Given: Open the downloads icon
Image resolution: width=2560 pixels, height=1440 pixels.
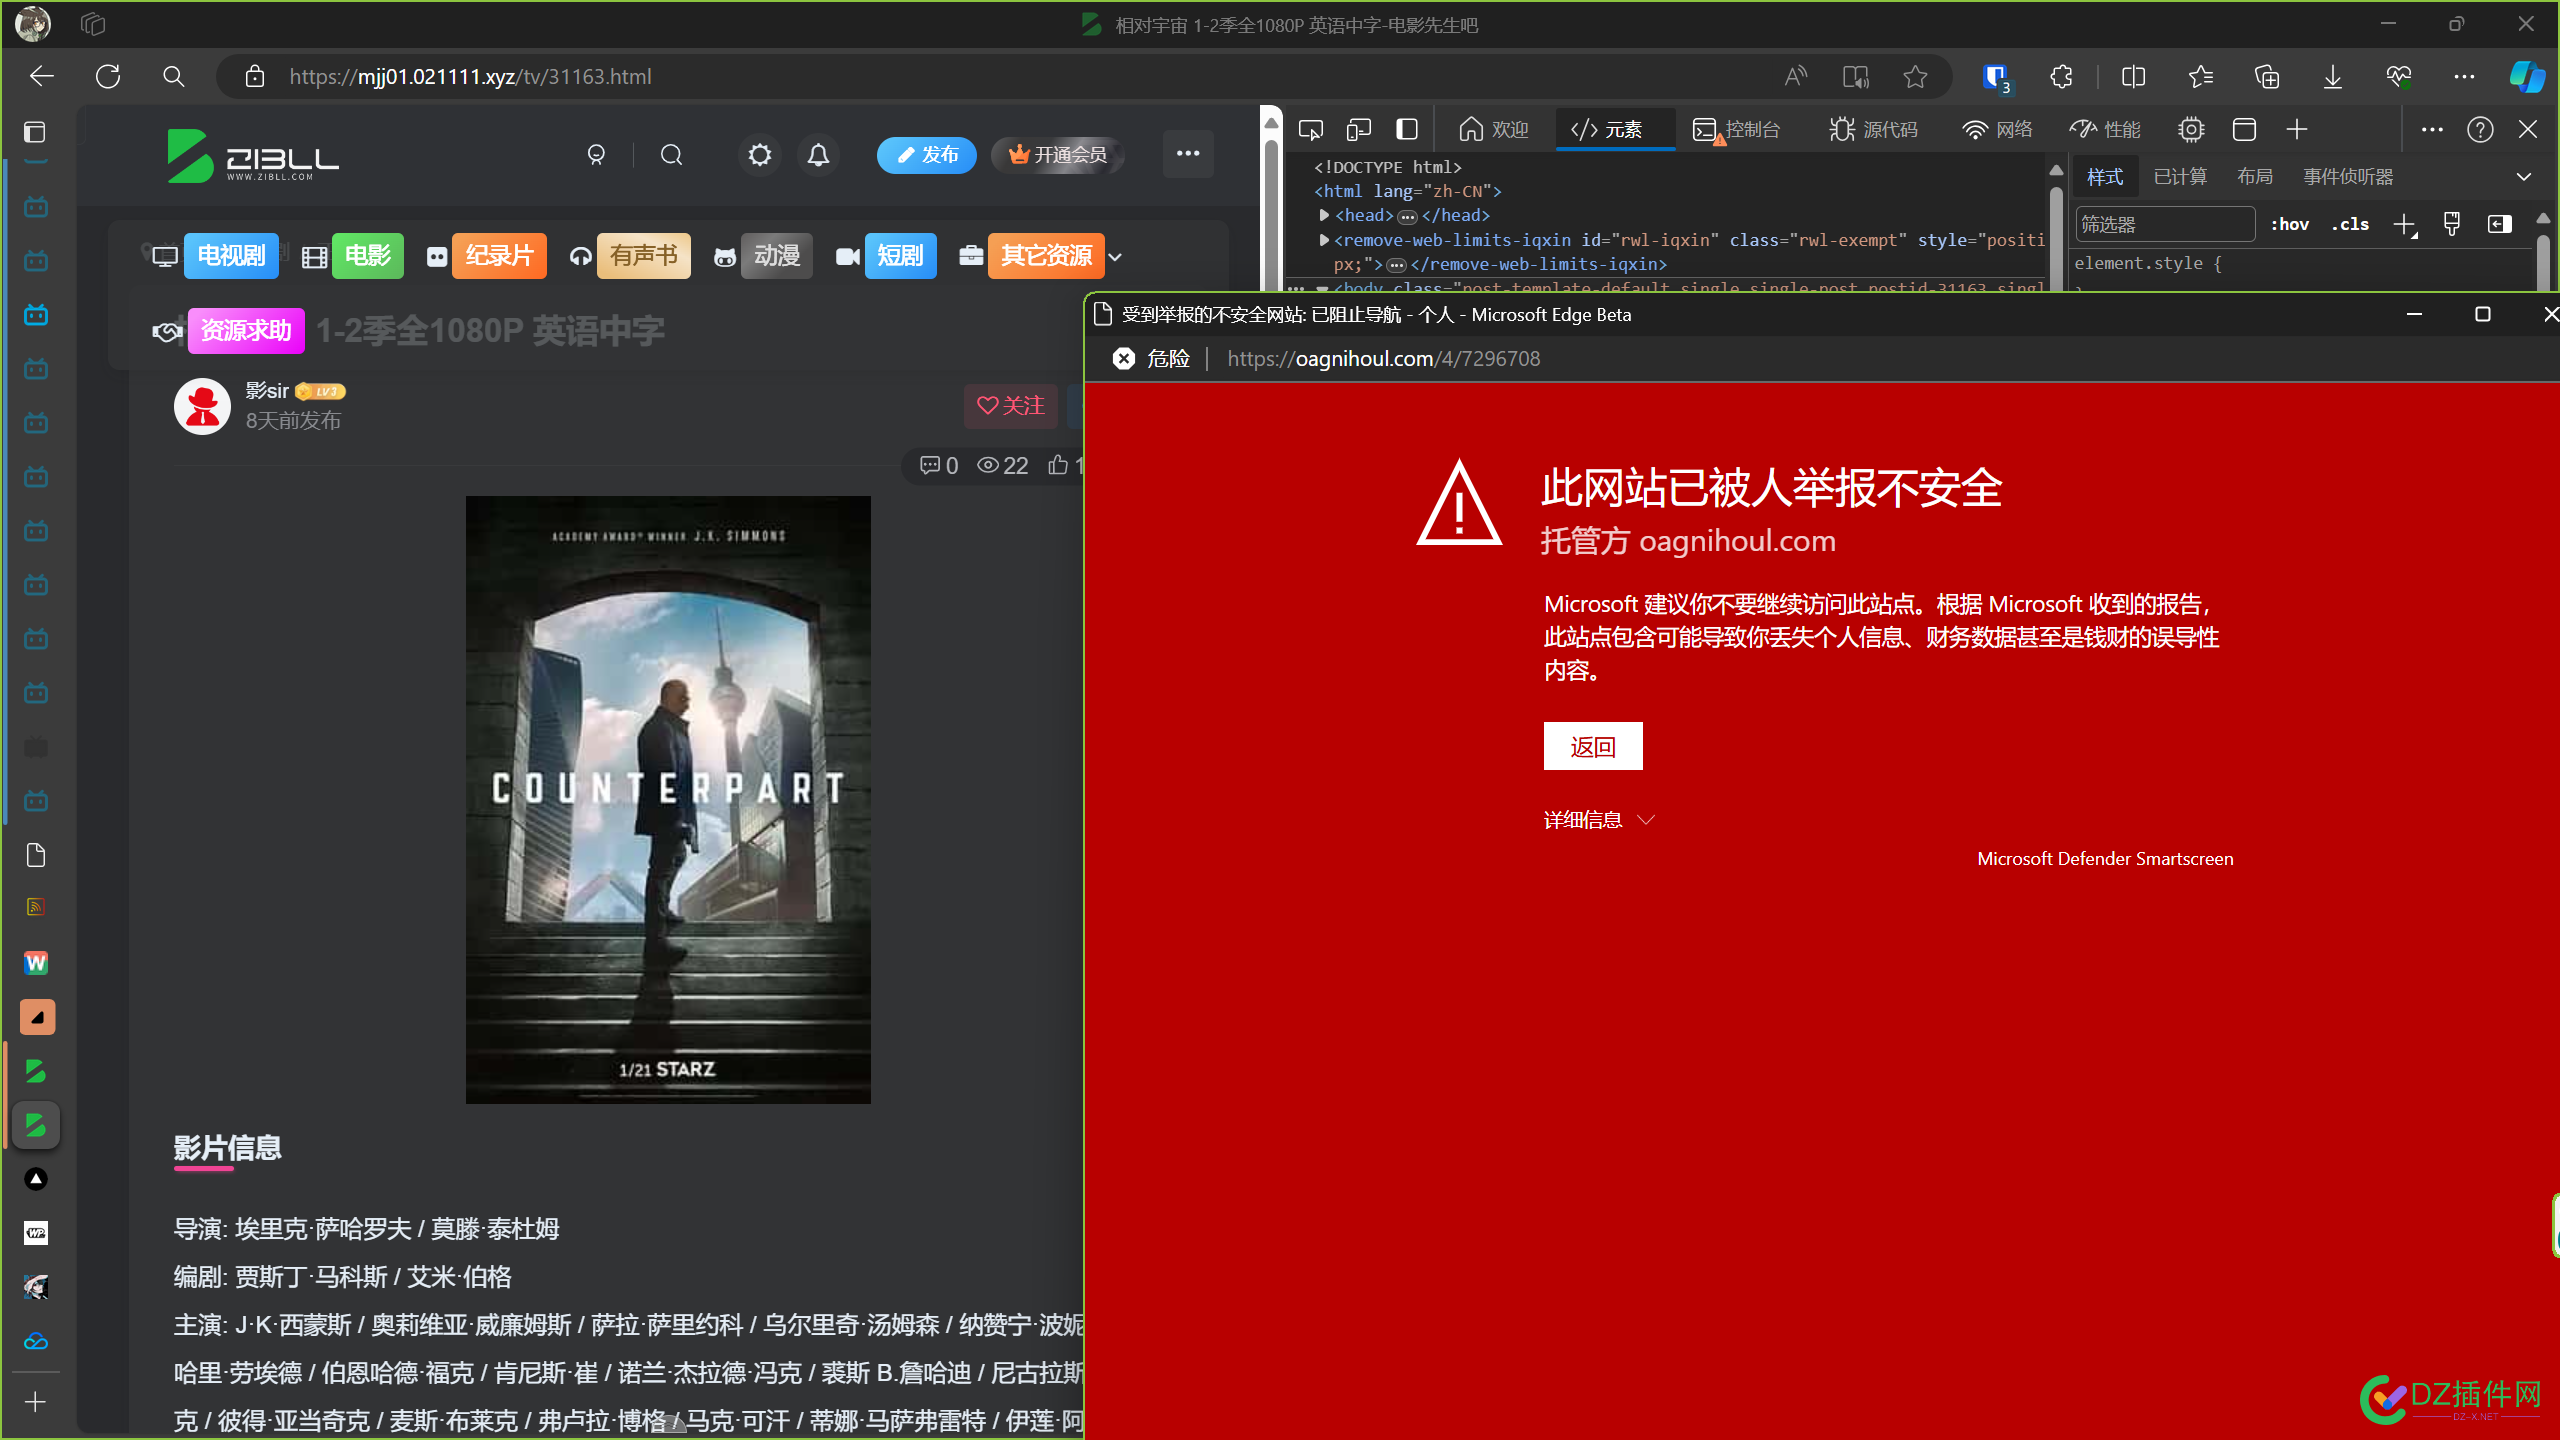Looking at the screenshot, I should click(2333, 77).
